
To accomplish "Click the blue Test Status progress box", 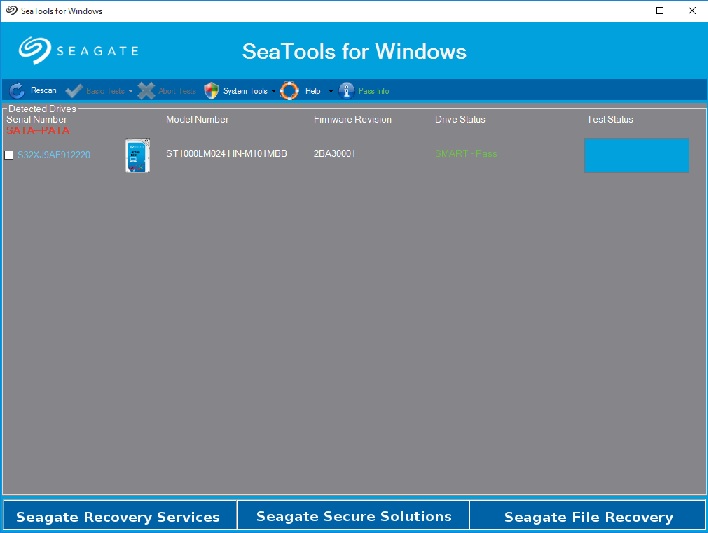I will pos(636,155).
